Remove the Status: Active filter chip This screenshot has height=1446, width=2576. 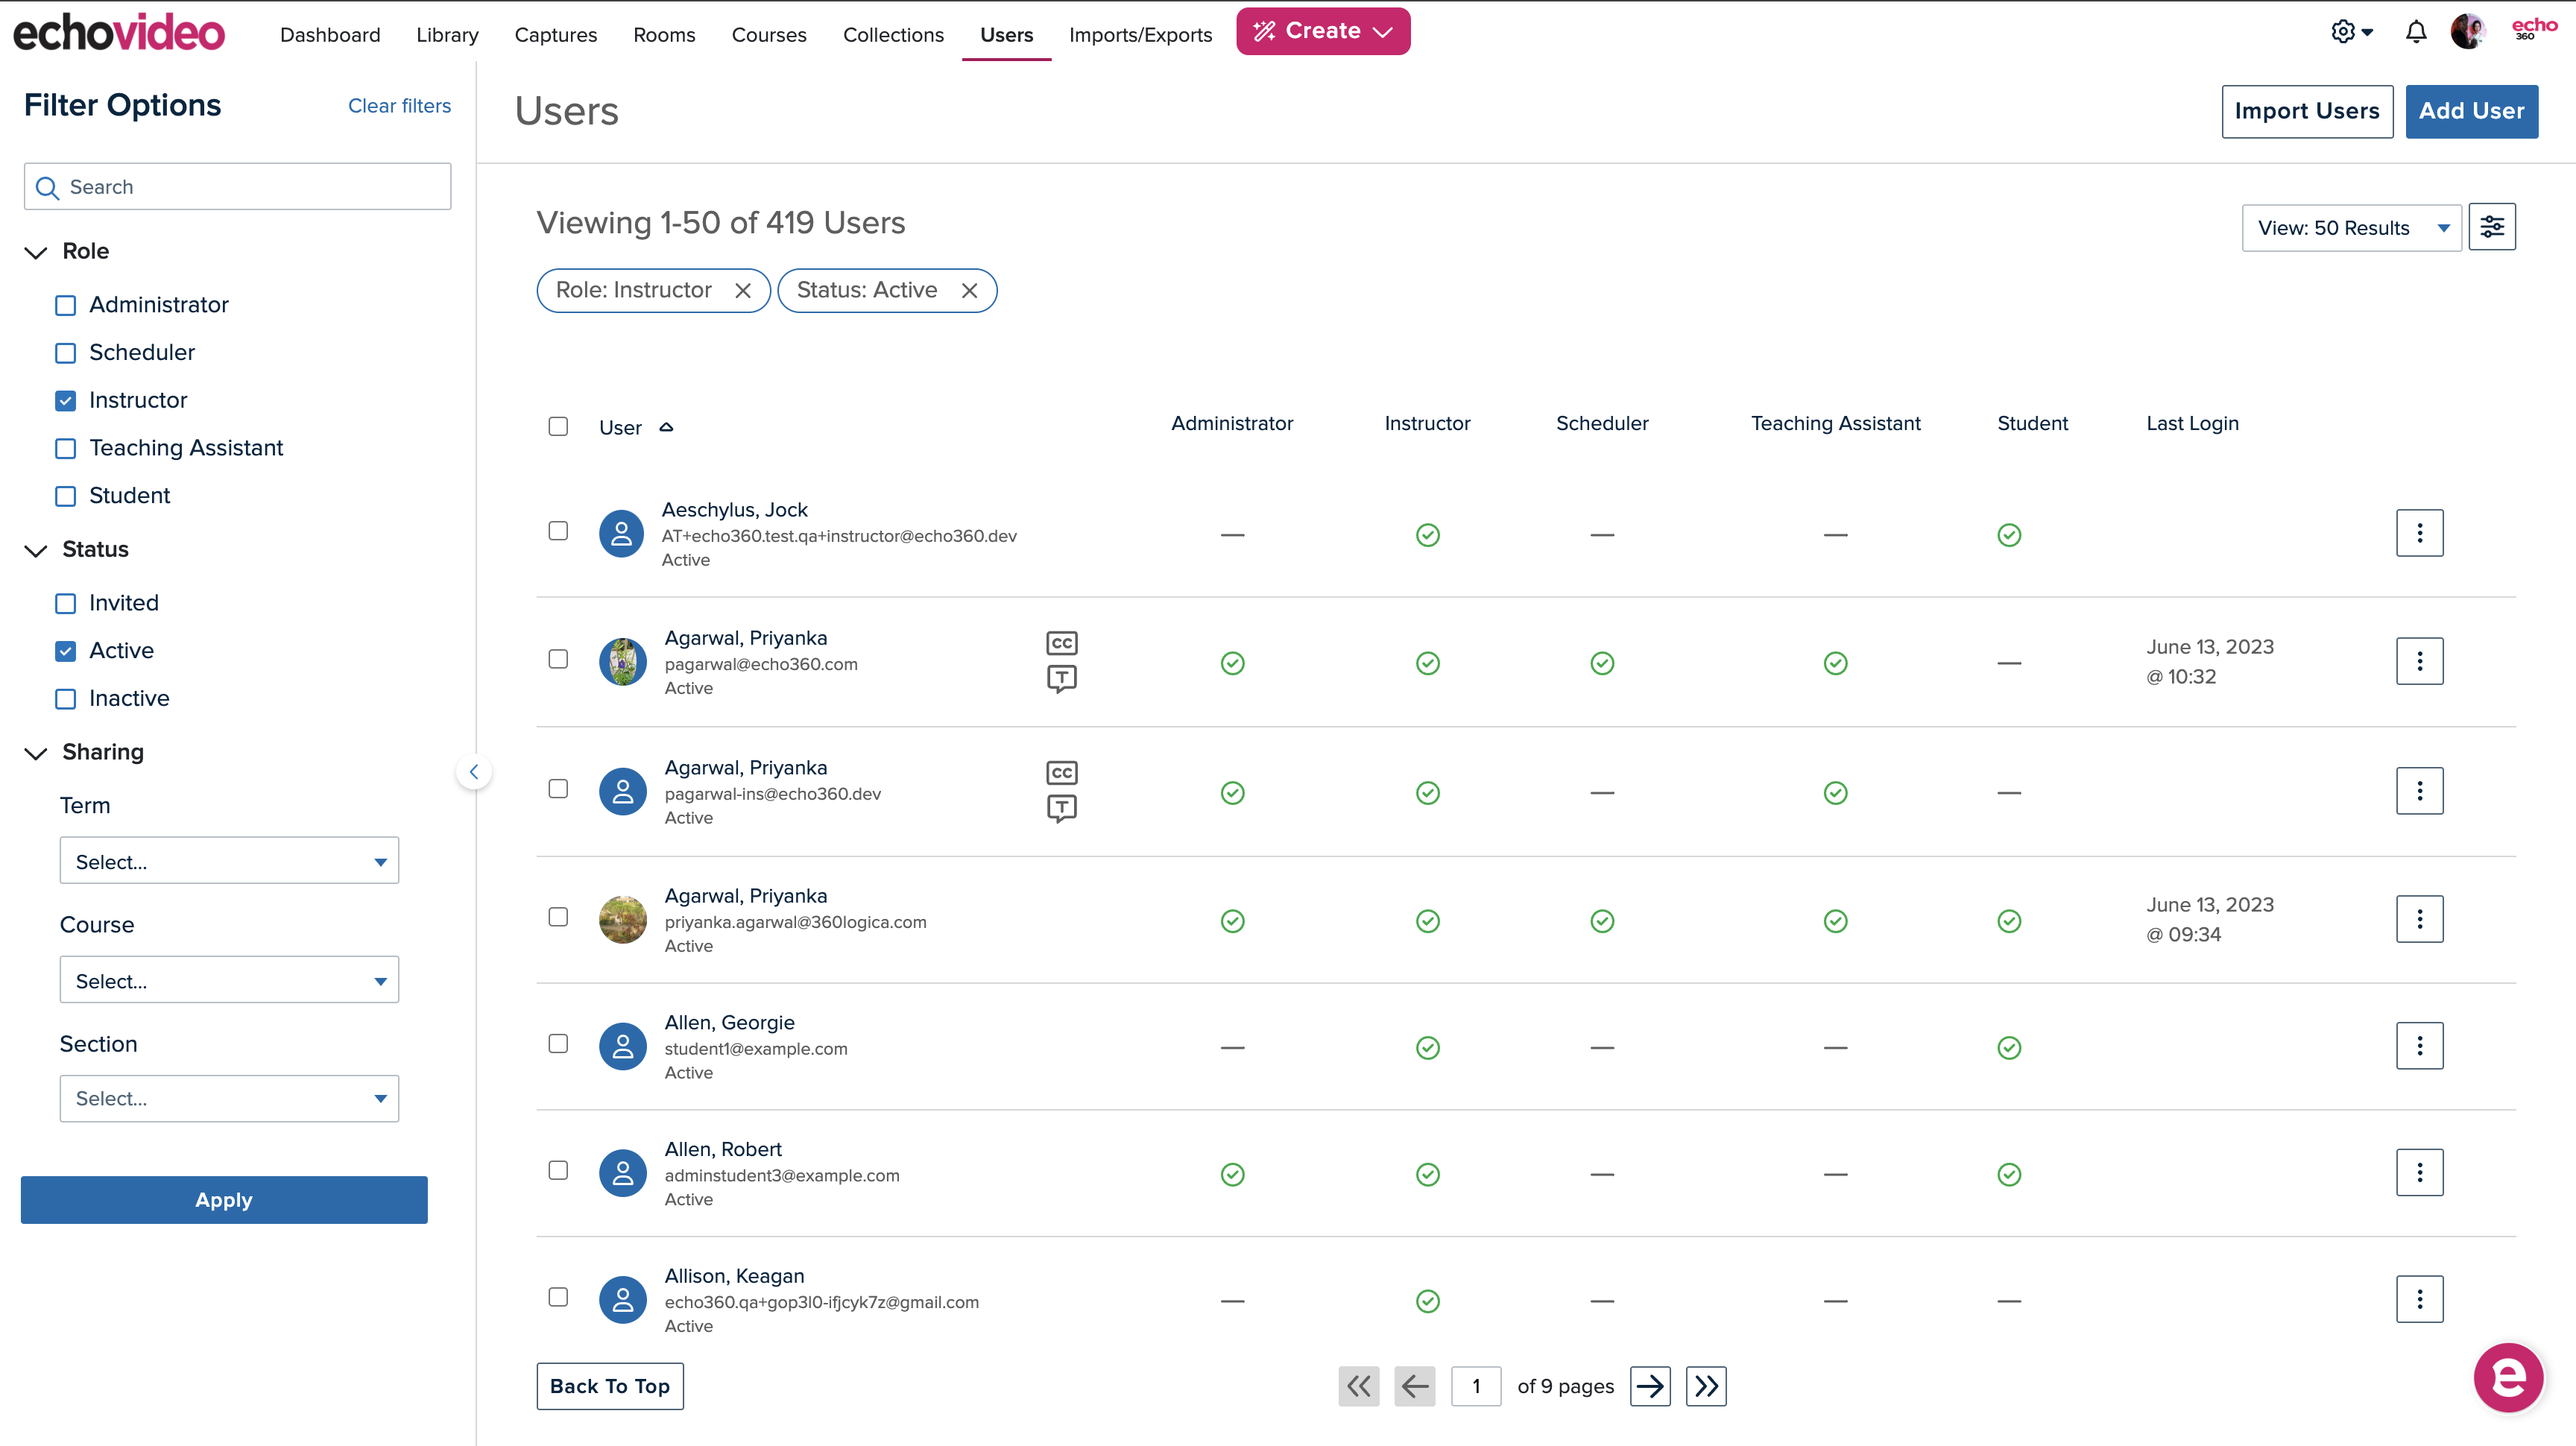tap(969, 290)
